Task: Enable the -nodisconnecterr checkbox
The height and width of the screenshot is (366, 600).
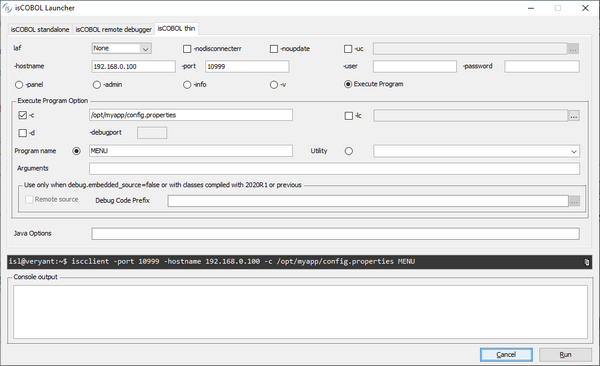Action: click(x=187, y=49)
